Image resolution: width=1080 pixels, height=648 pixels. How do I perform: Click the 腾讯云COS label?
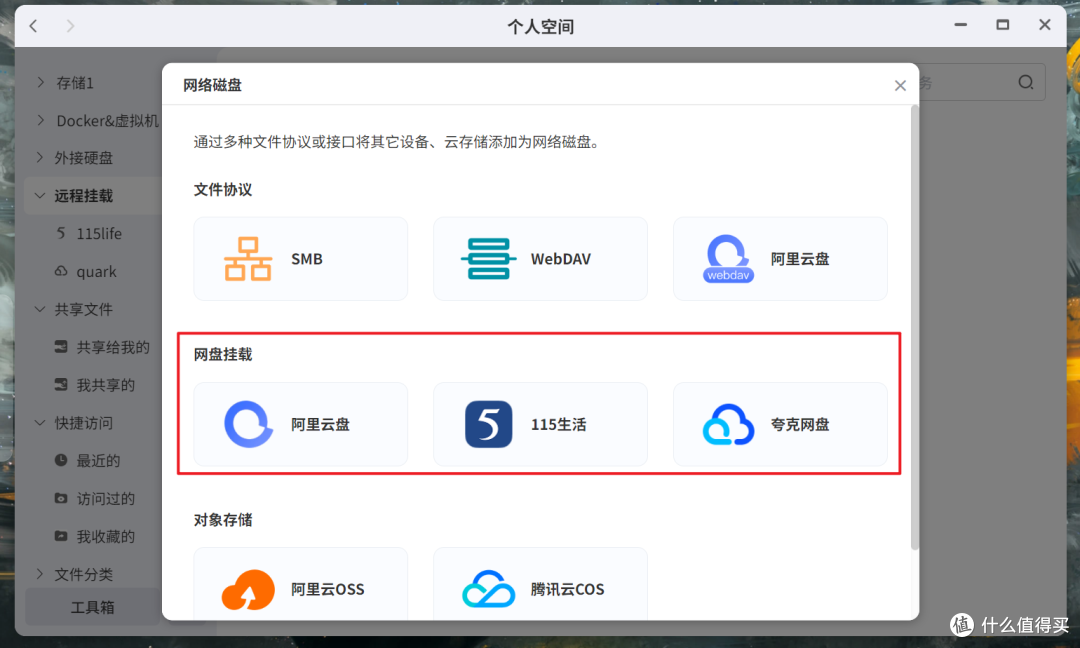pyautogui.click(x=567, y=589)
